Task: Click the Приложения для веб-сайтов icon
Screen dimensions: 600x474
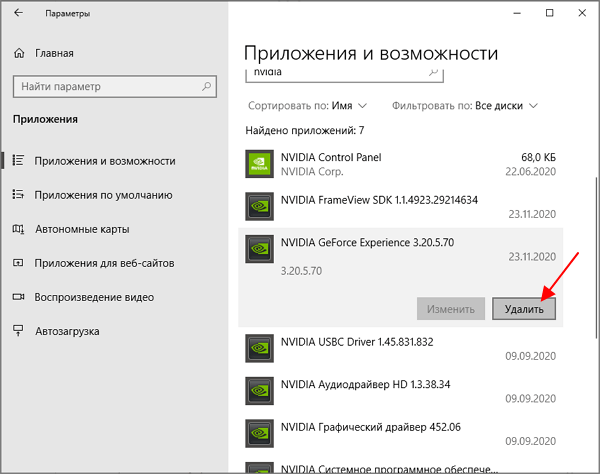Action: point(18,263)
